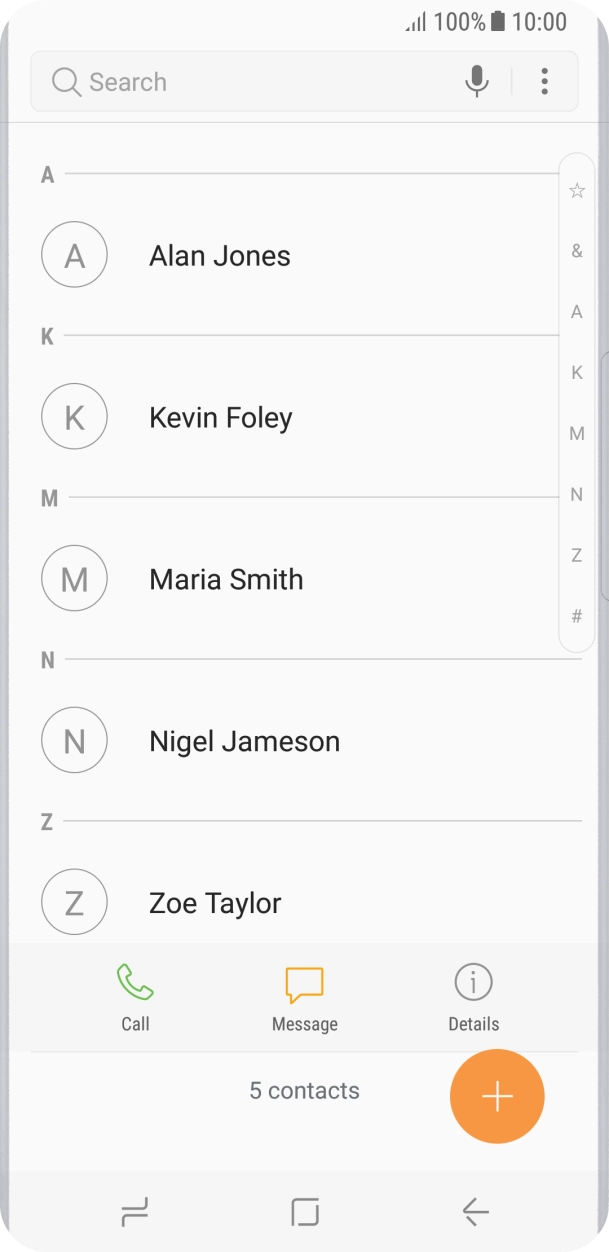Tap the green Call phone icon
This screenshot has height=1252, width=609.
[x=135, y=983]
